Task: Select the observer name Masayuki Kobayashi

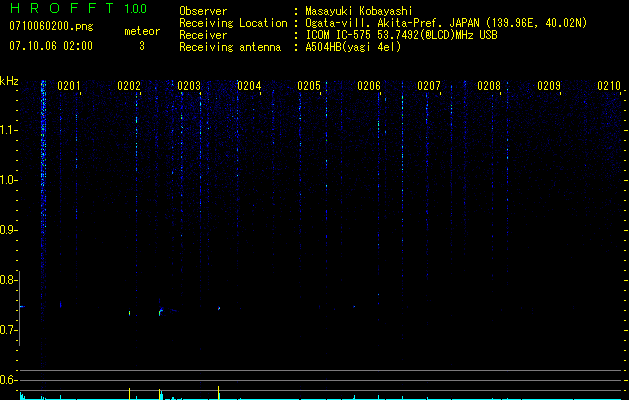Action: (x=359, y=11)
